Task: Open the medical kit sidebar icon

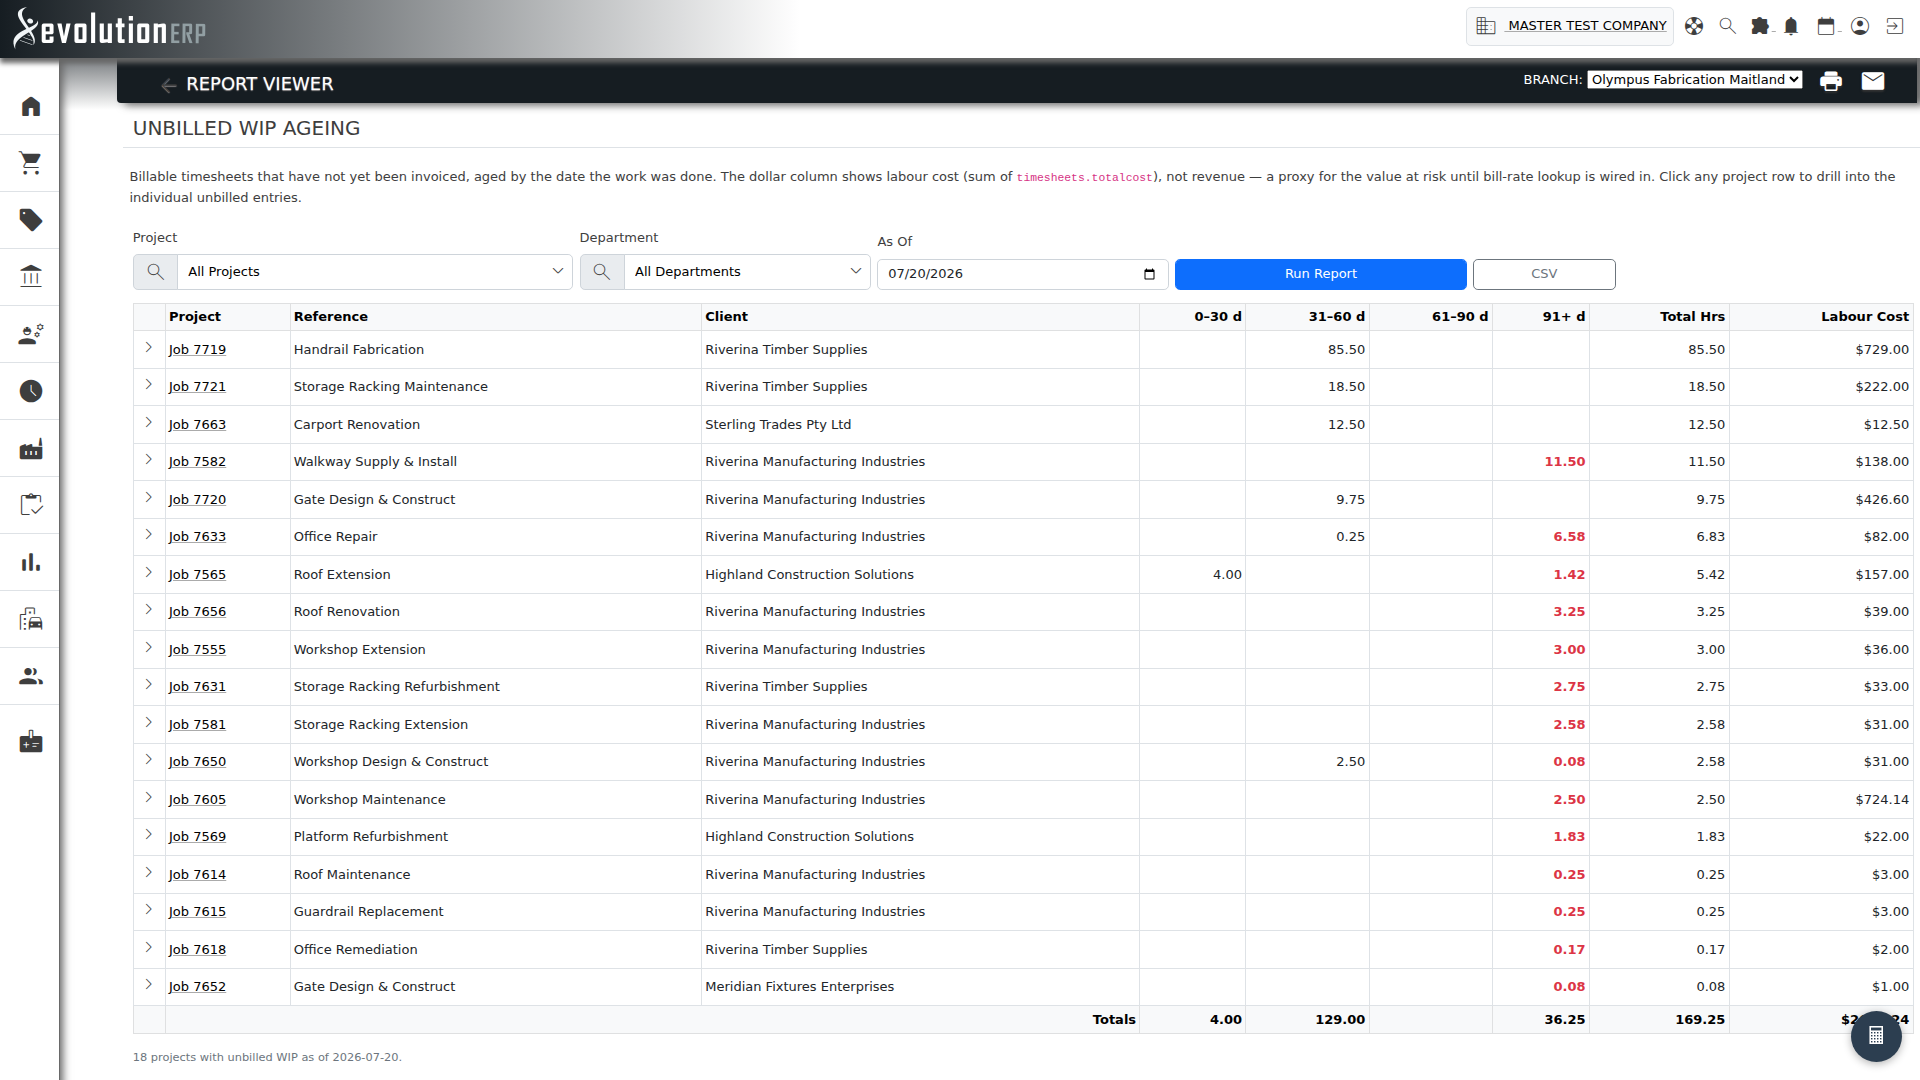Action: [x=31, y=742]
